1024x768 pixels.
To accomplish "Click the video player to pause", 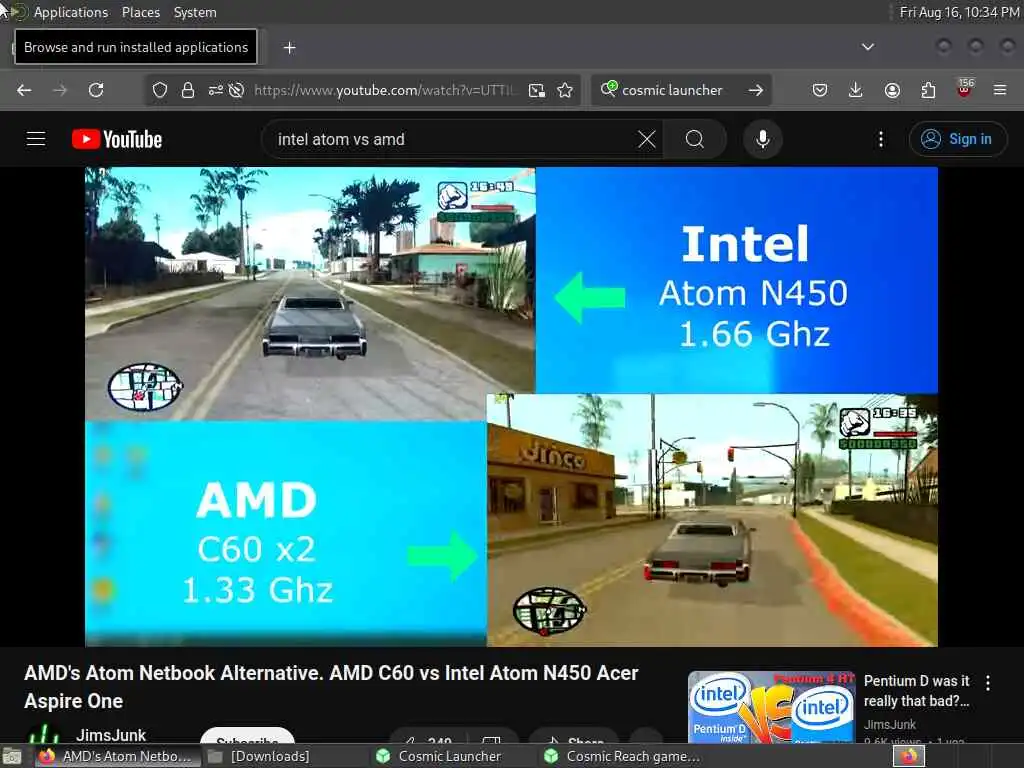I will coord(511,407).
